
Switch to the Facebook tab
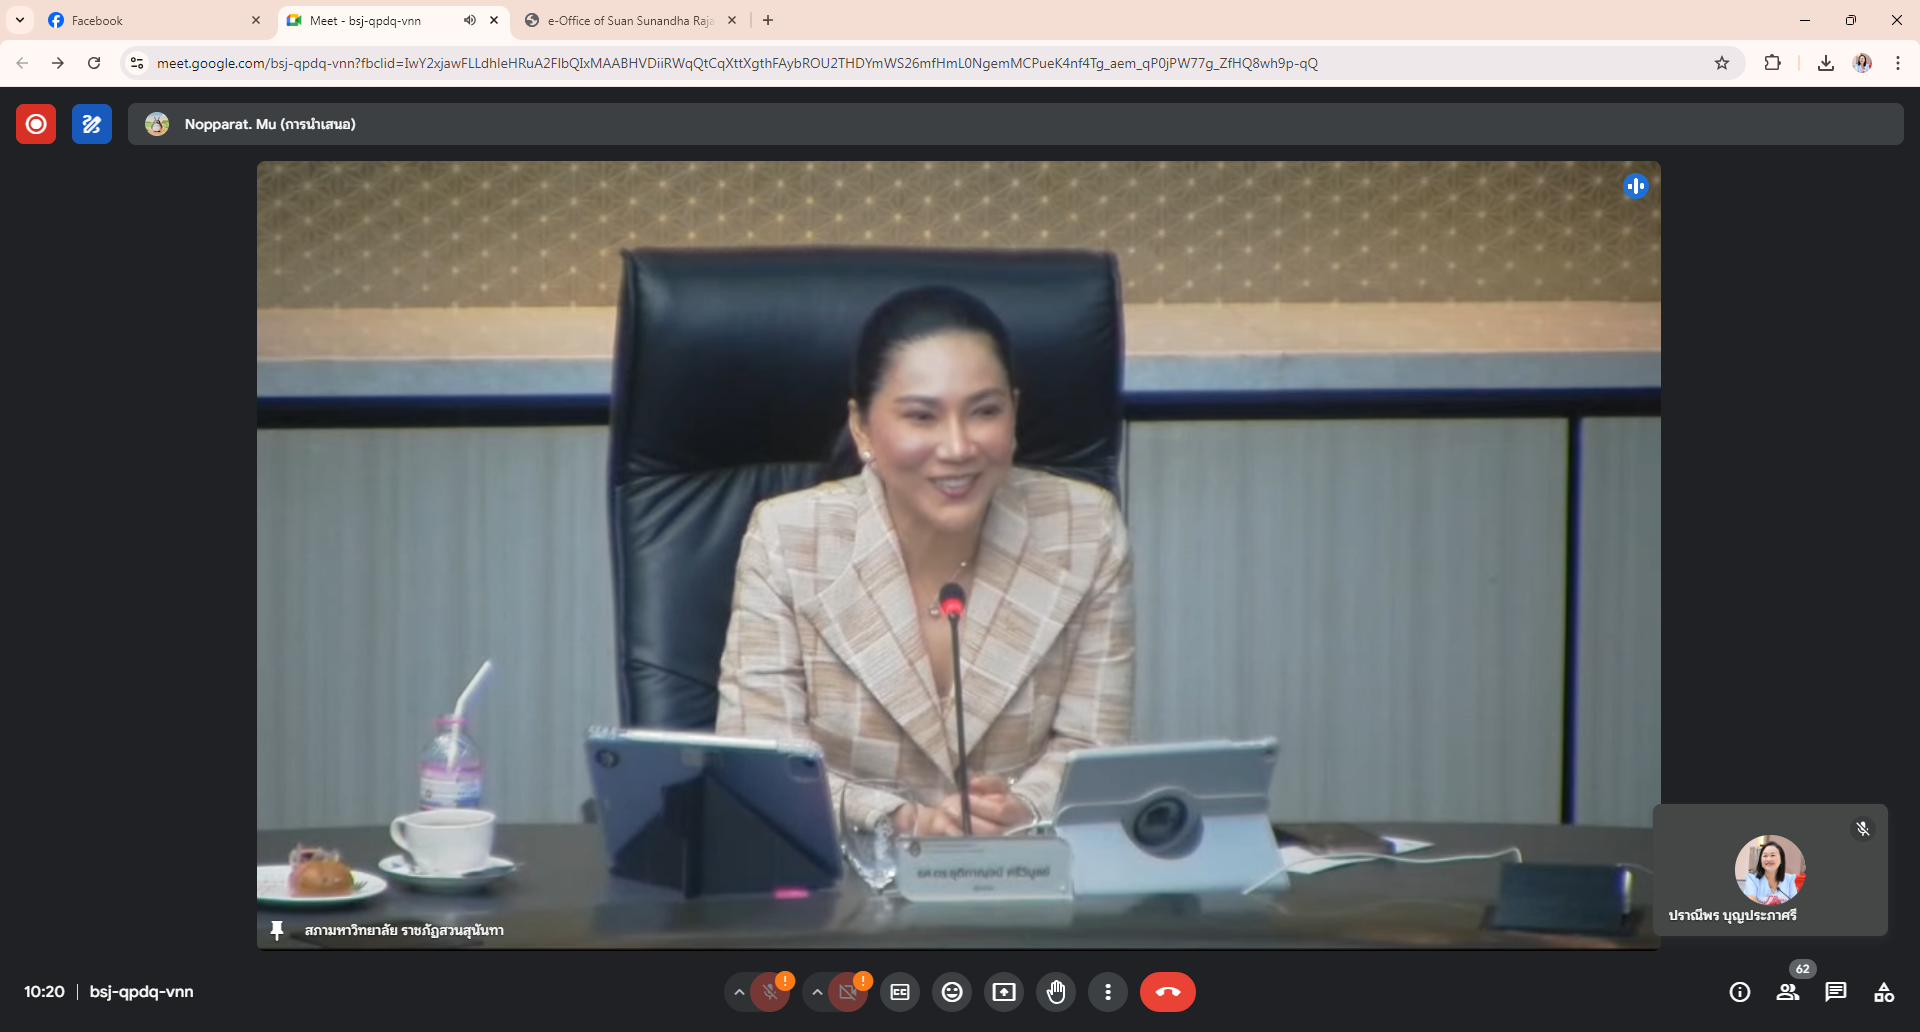point(150,20)
